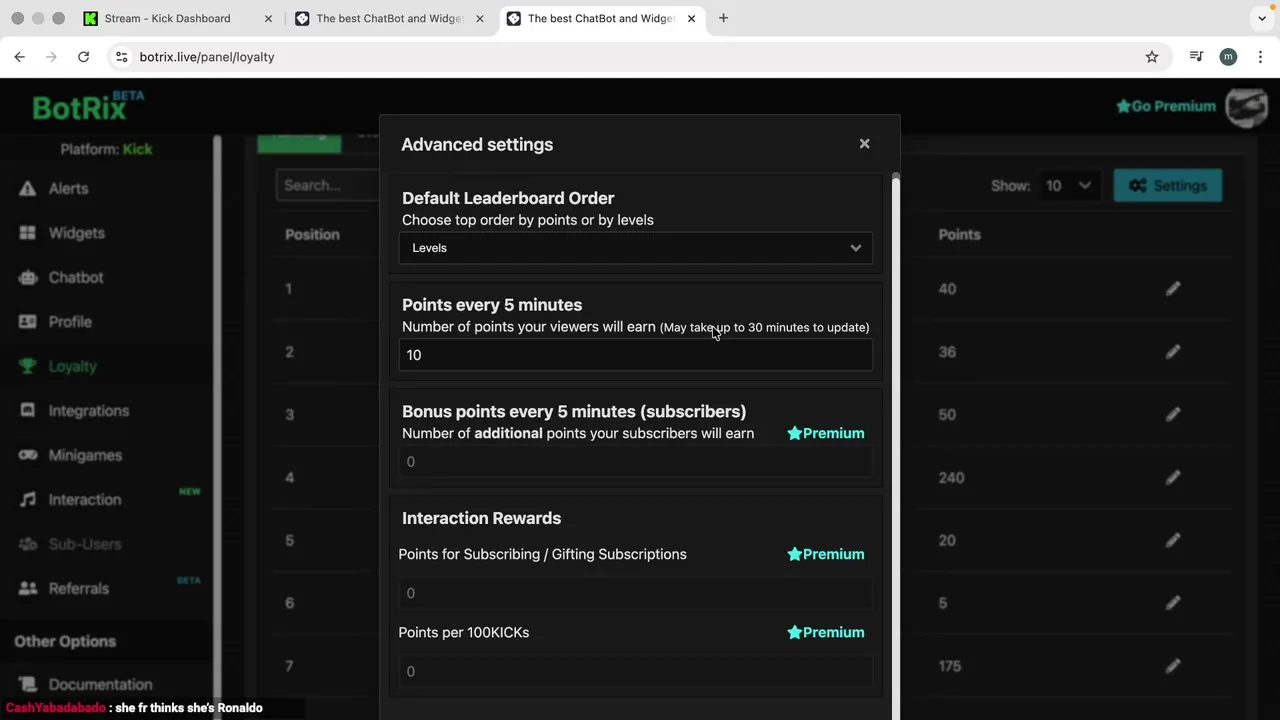Expand the Show 10 rows dropdown
This screenshot has height=720, width=1280.
coord(1067,185)
